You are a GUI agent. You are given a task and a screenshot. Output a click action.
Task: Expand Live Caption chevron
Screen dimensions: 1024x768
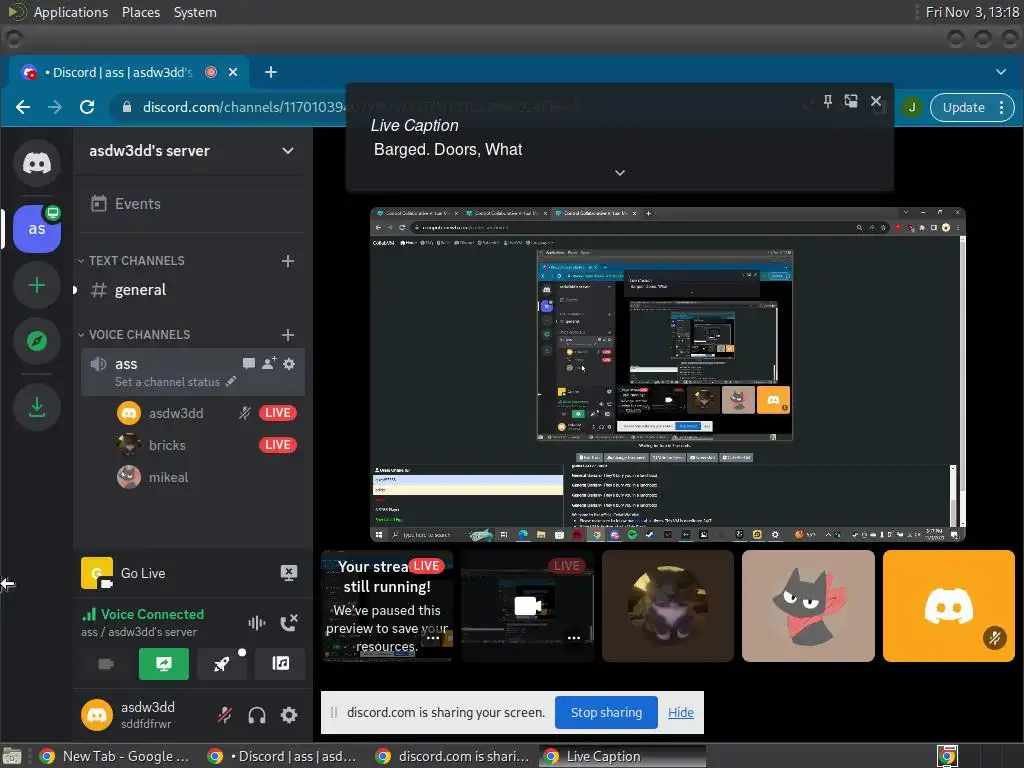pos(620,172)
